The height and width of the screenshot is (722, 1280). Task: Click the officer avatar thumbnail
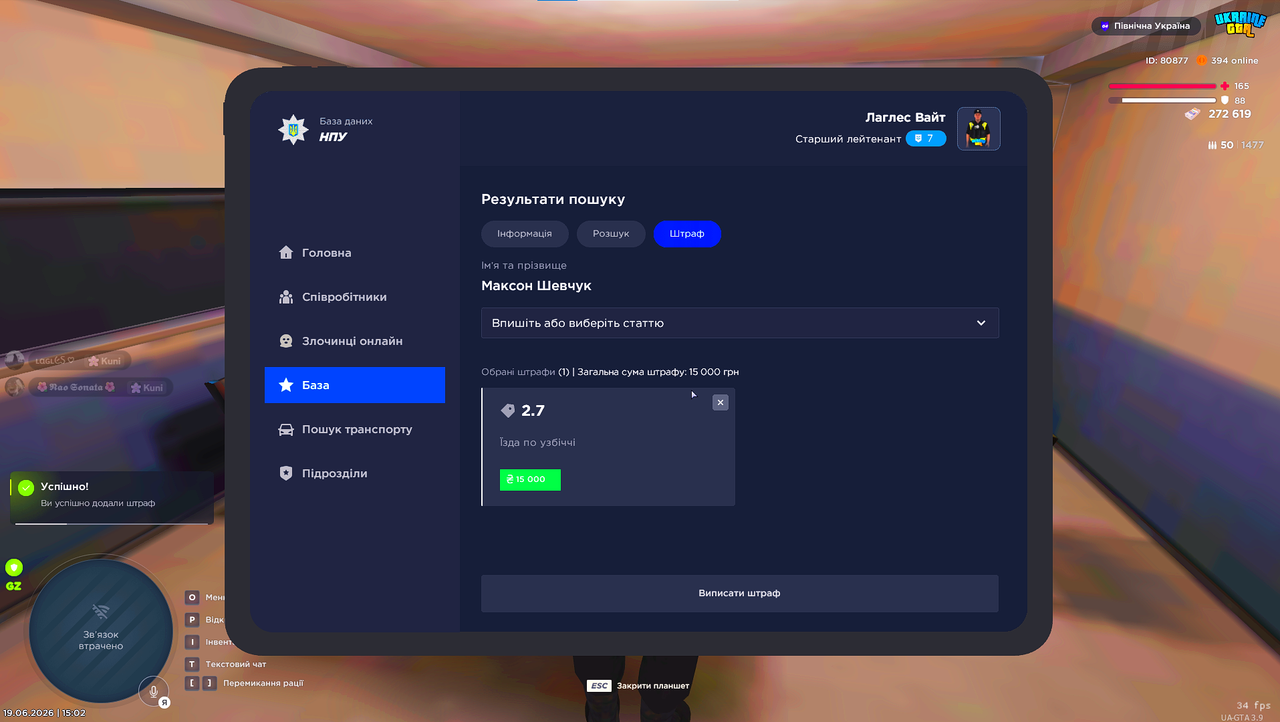pyautogui.click(x=979, y=129)
